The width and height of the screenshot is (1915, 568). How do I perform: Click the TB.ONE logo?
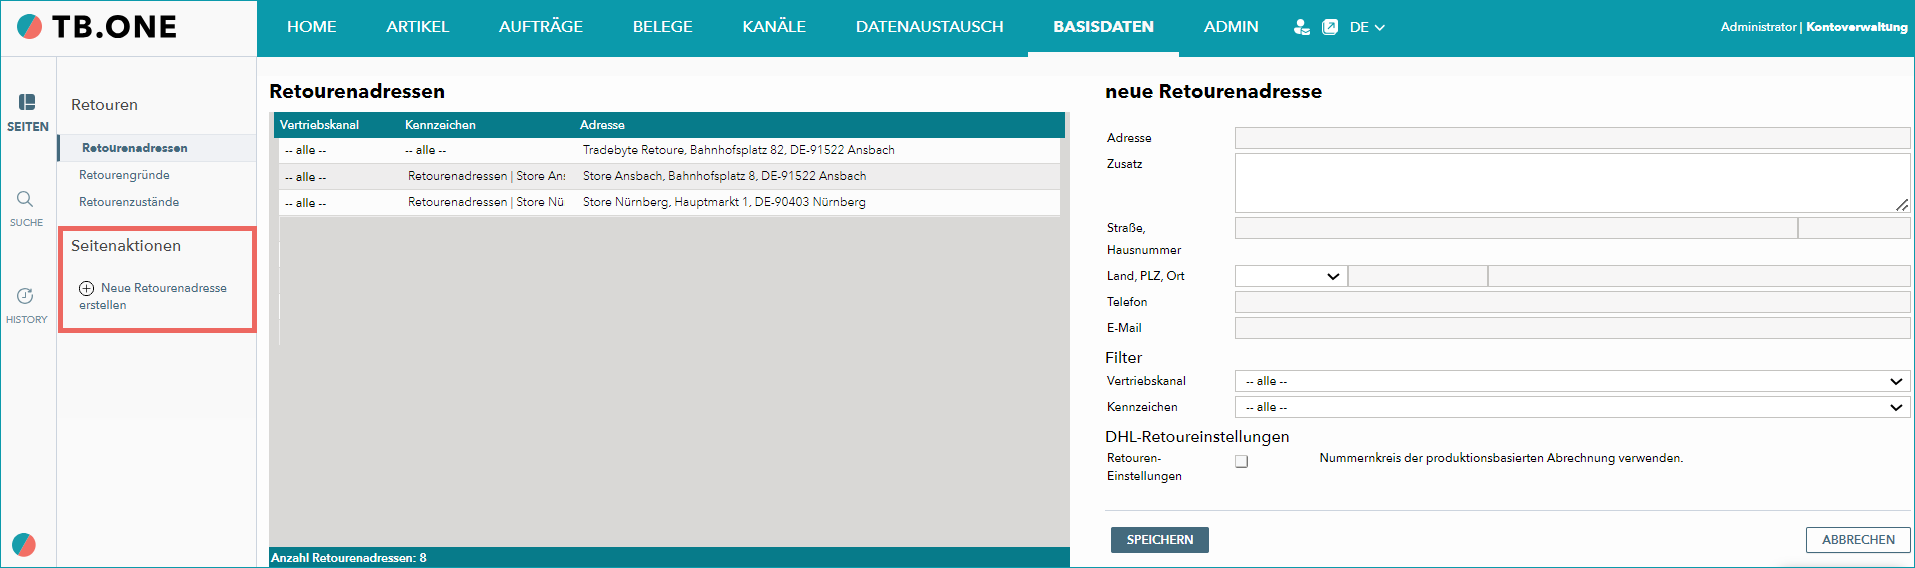click(x=97, y=27)
